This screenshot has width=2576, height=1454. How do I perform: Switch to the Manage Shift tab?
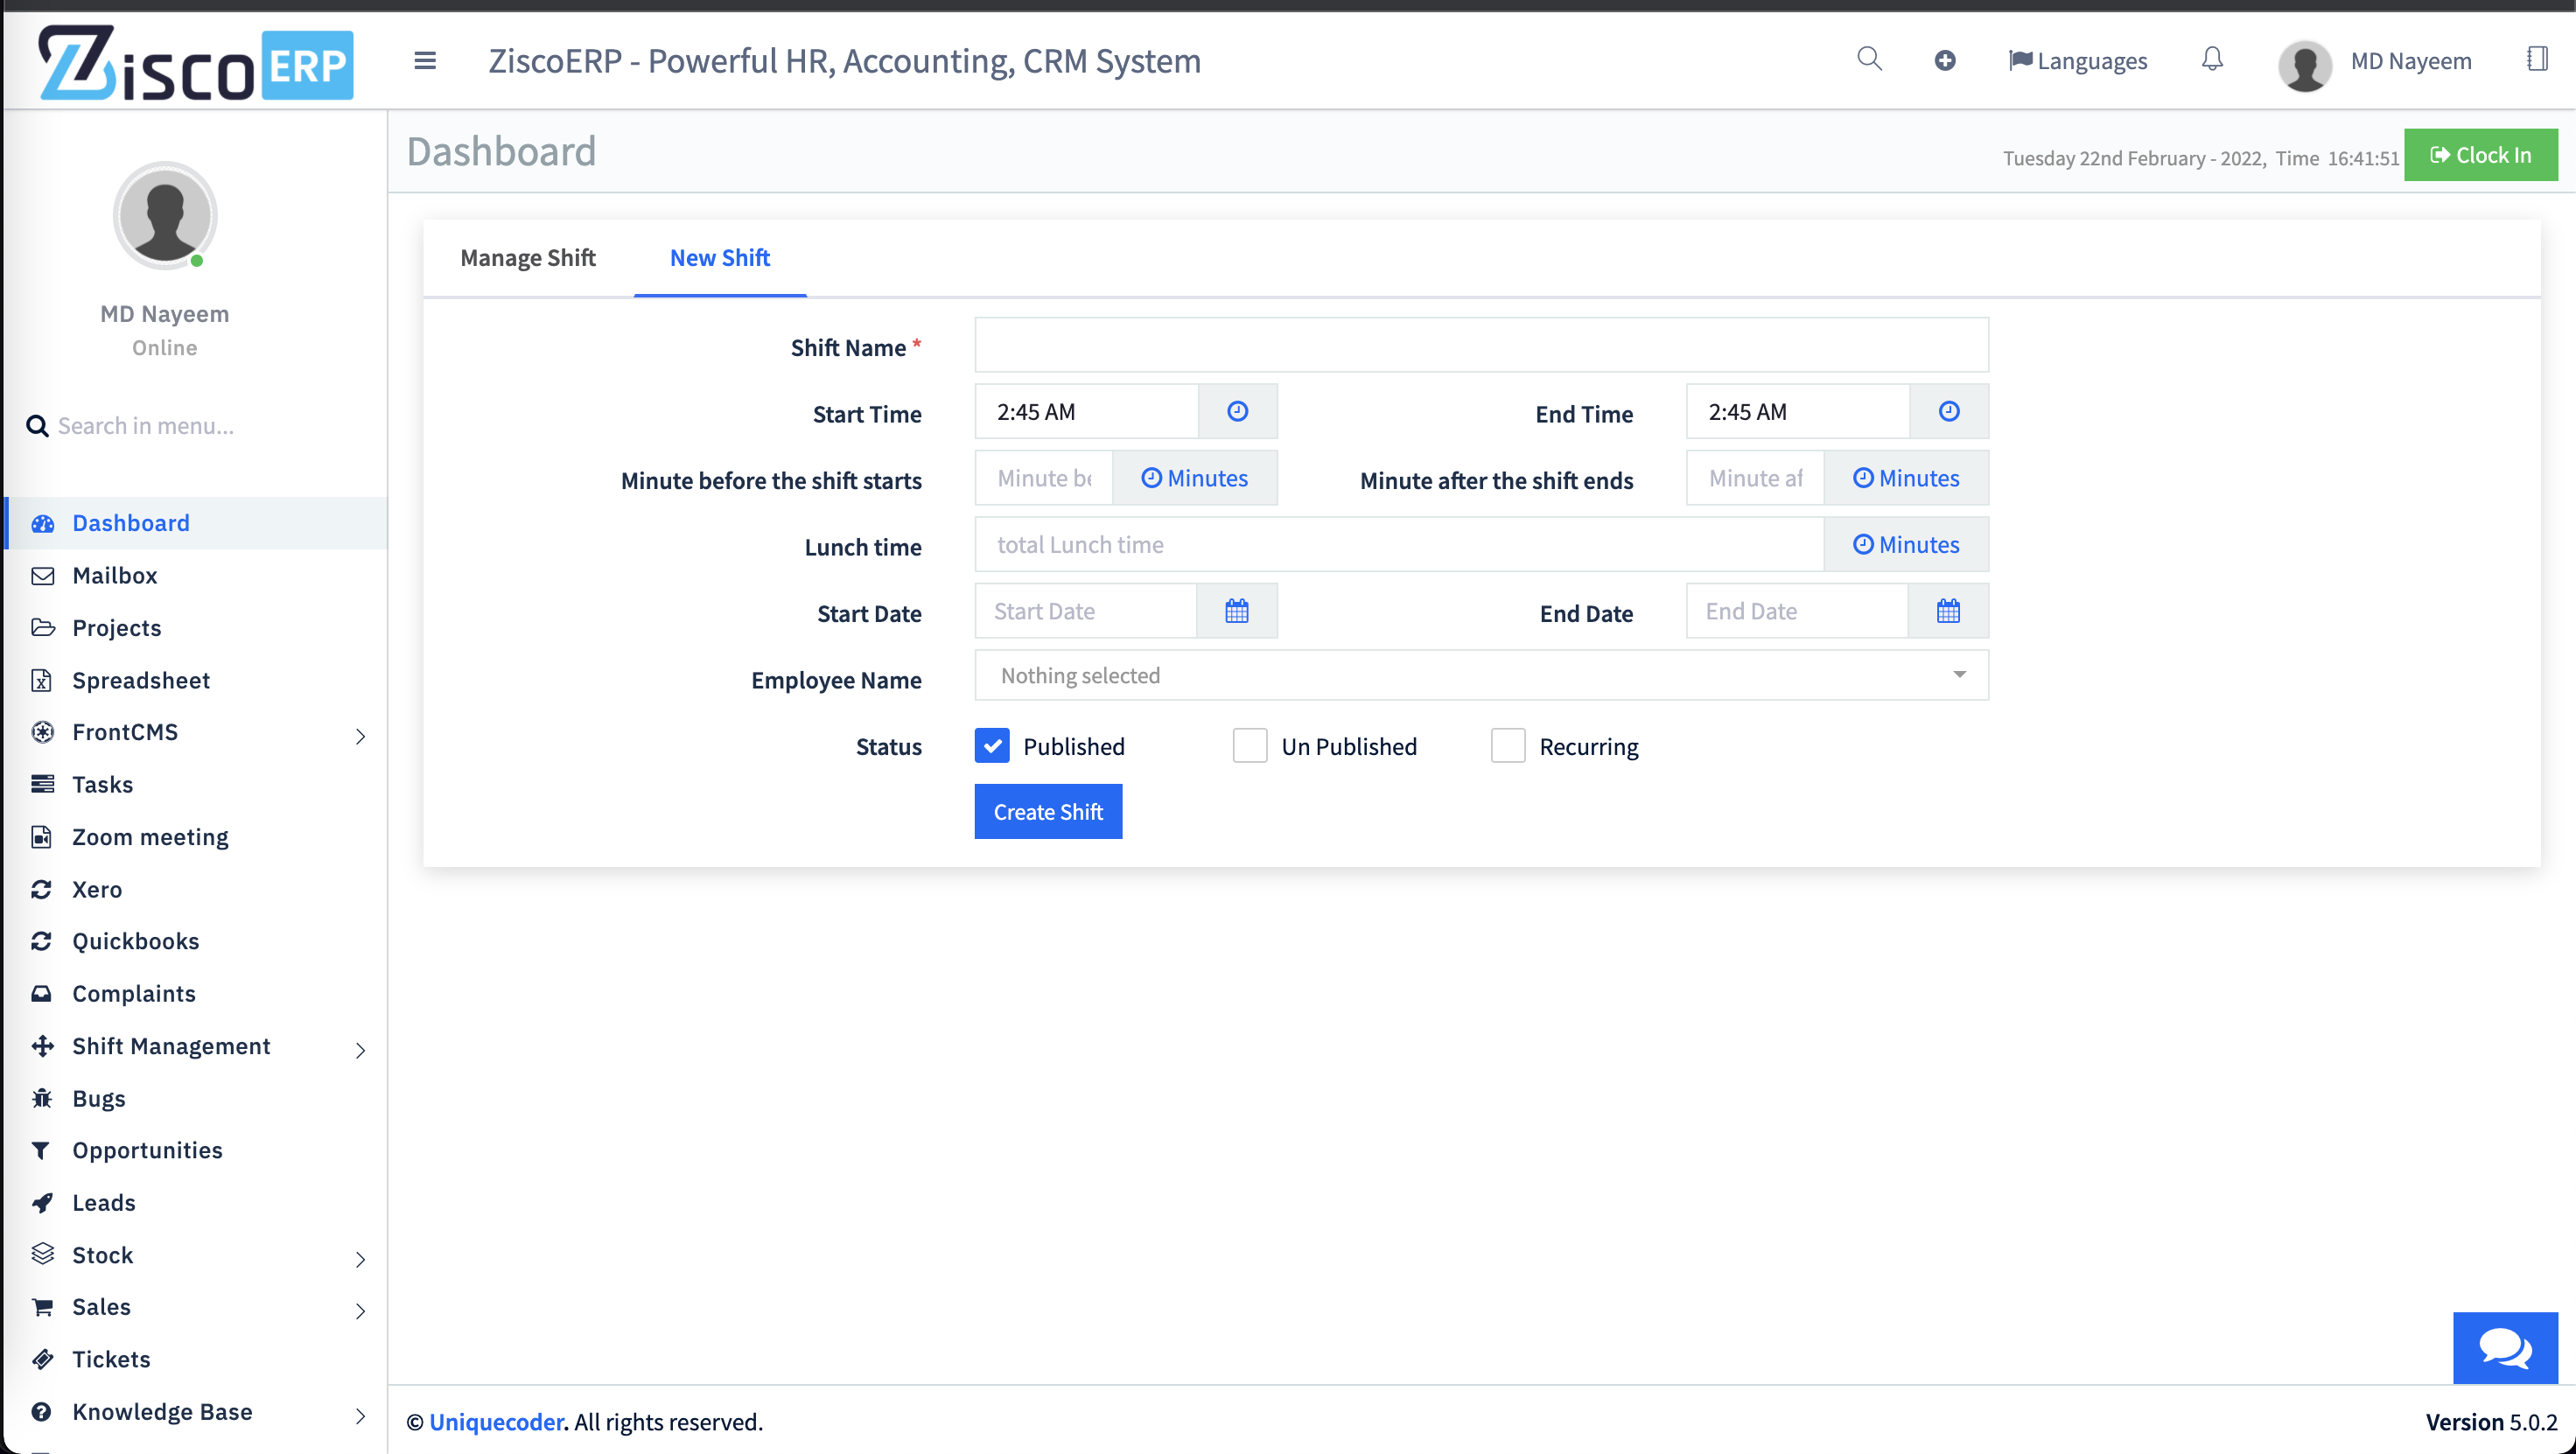pyautogui.click(x=527, y=258)
